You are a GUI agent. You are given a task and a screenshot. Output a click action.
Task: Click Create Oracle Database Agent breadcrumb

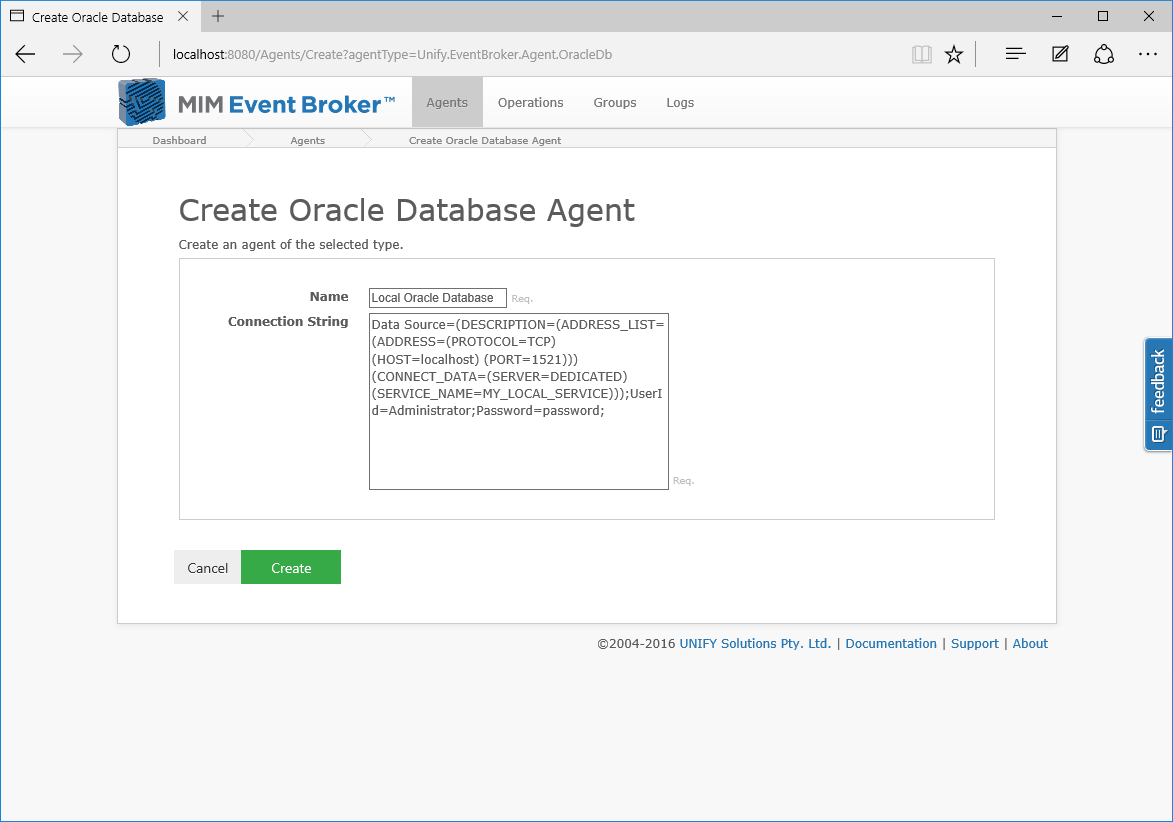point(485,140)
